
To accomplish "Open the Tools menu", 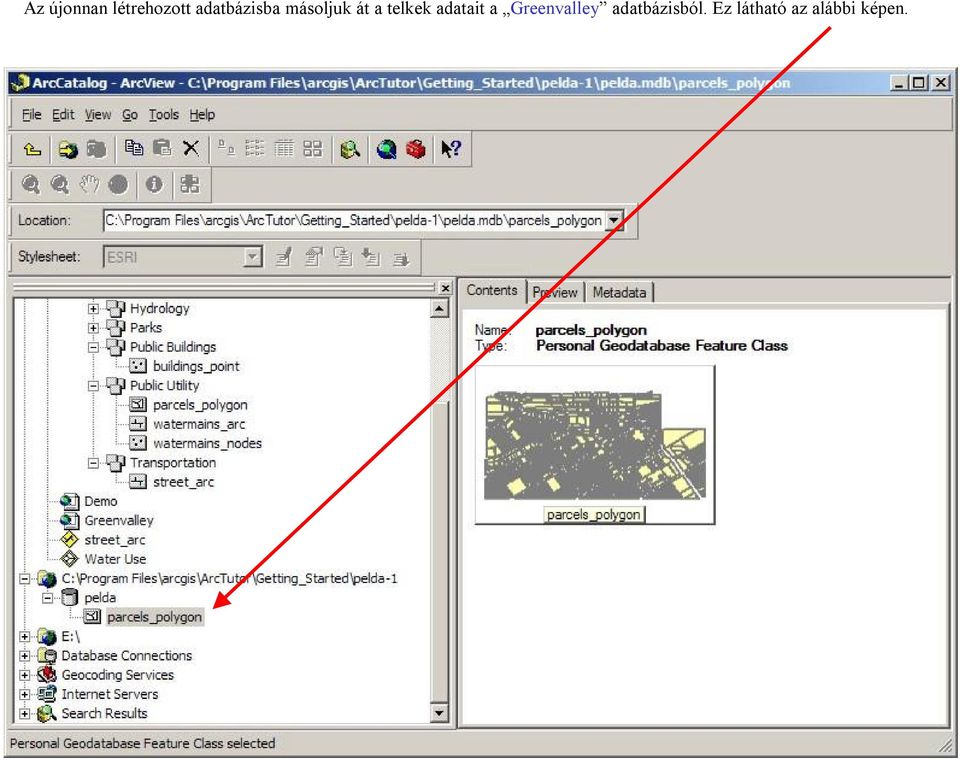I will click(x=163, y=115).
